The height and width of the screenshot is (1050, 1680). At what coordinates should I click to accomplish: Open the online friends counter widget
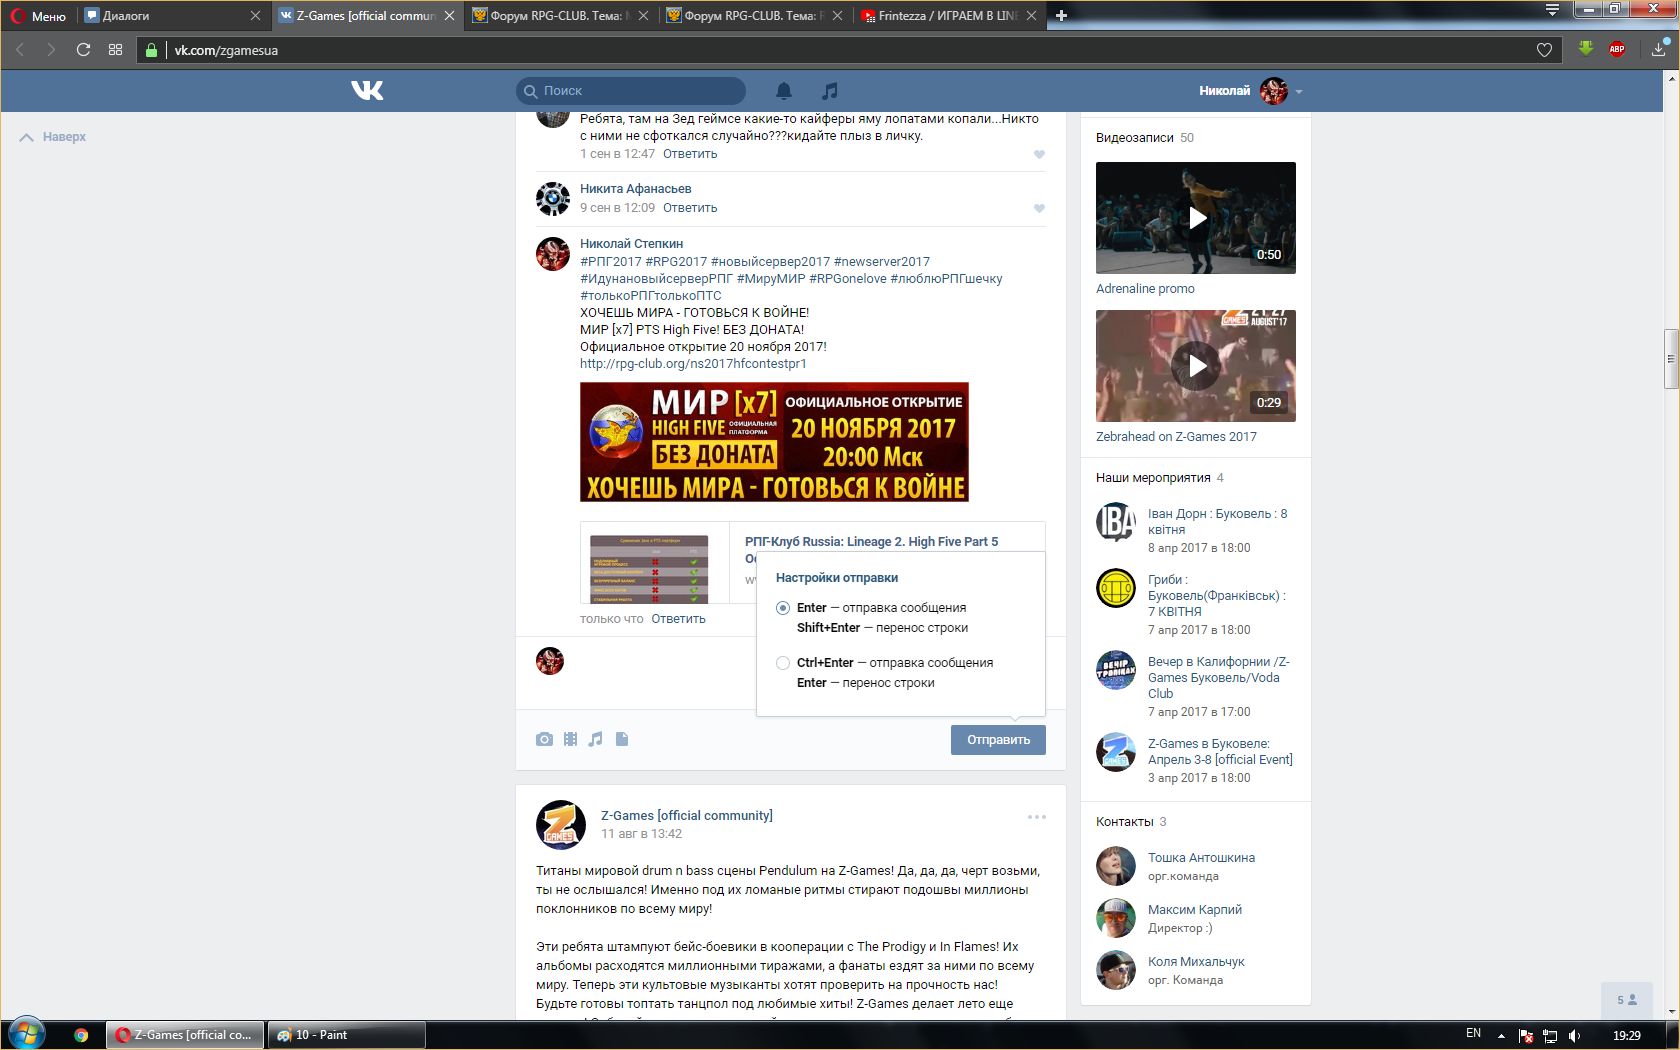pyautogui.click(x=1627, y=1000)
